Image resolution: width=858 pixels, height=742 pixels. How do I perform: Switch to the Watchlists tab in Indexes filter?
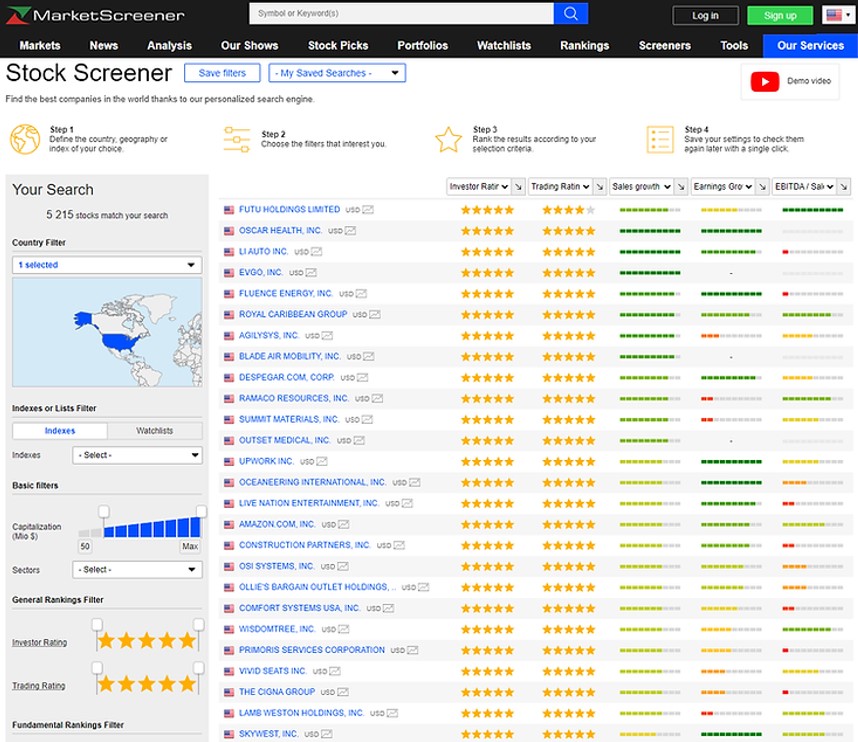tap(155, 431)
